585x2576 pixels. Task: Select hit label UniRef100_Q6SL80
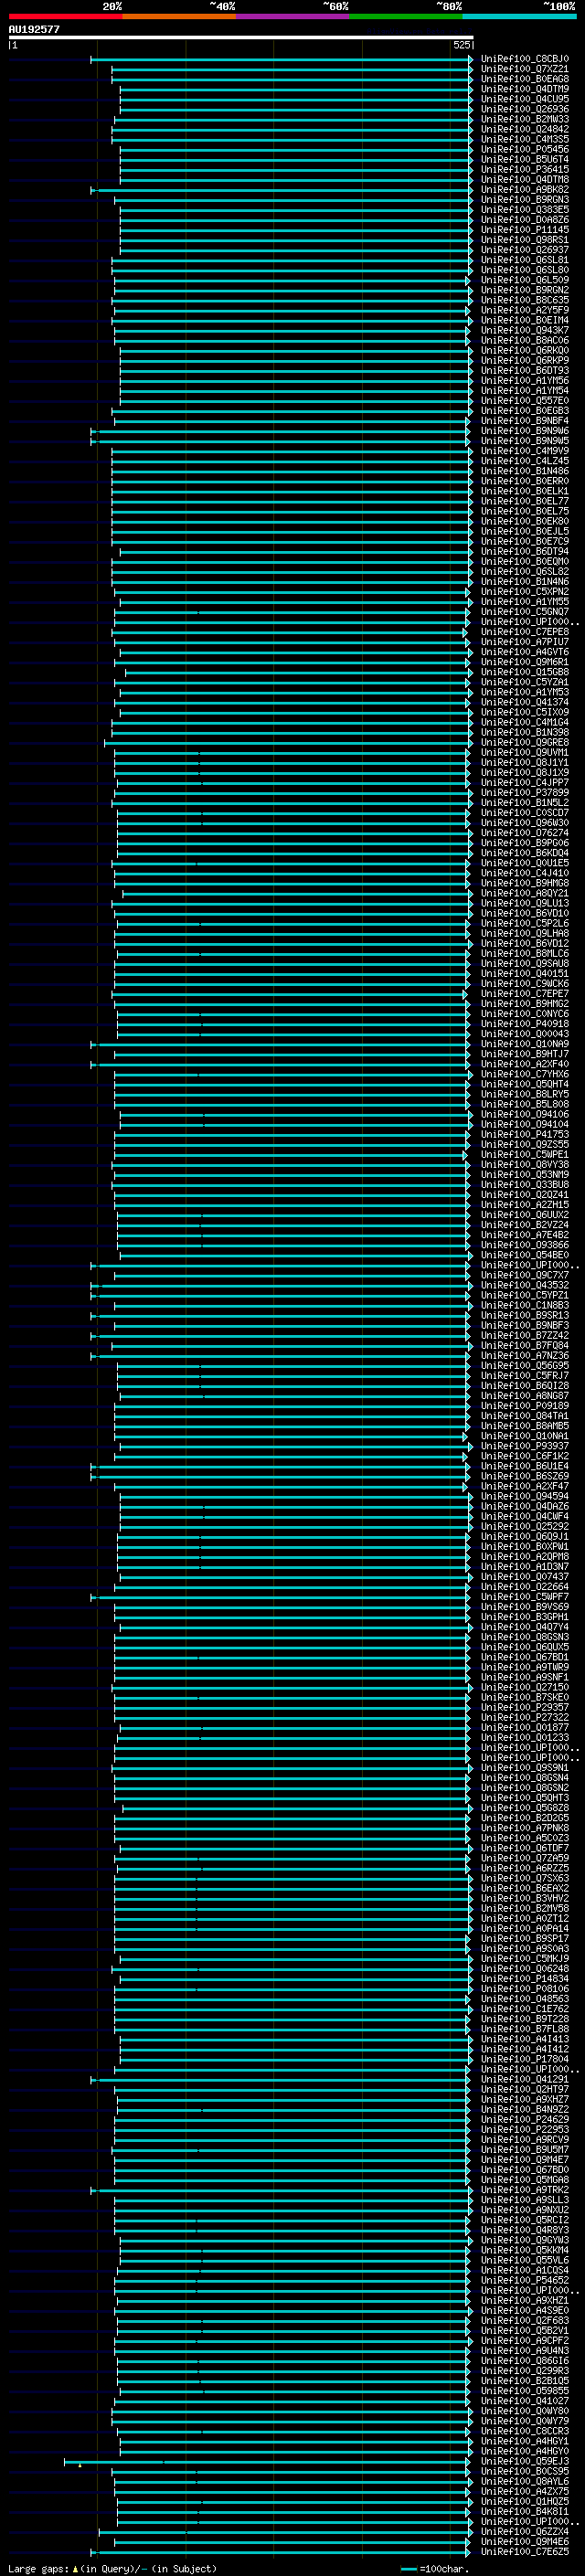point(525,270)
